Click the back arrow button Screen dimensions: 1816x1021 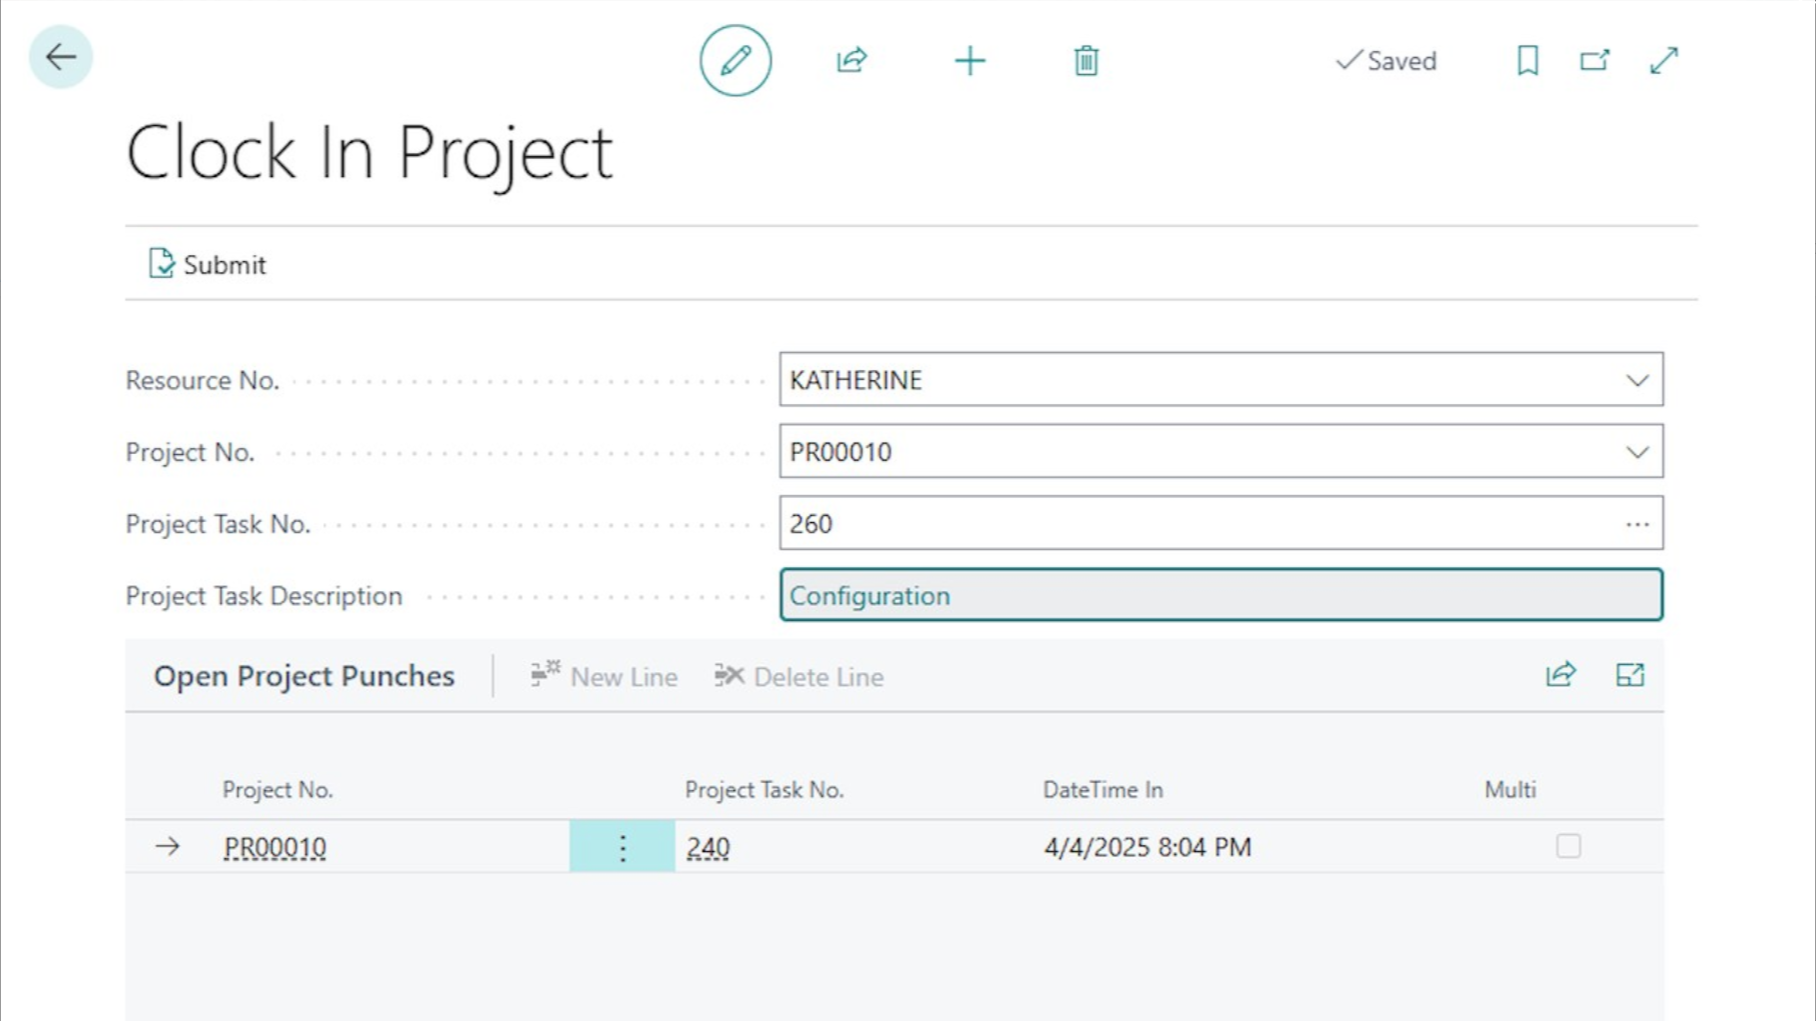(60, 58)
